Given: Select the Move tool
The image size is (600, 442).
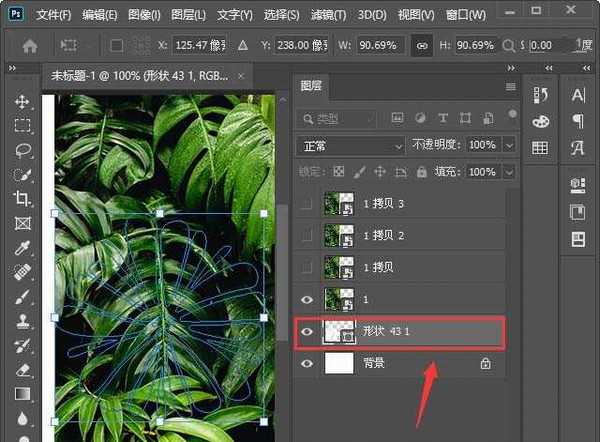Looking at the screenshot, I should point(22,102).
